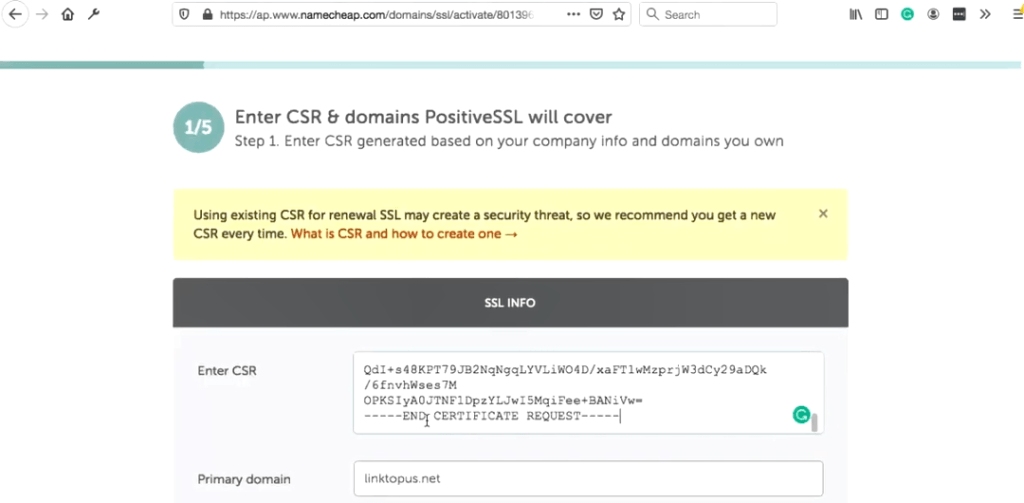The height and width of the screenshot is (503, 1024).
Task: Dismiss the yellow CSR warning notice
Action: click(823, 214)
